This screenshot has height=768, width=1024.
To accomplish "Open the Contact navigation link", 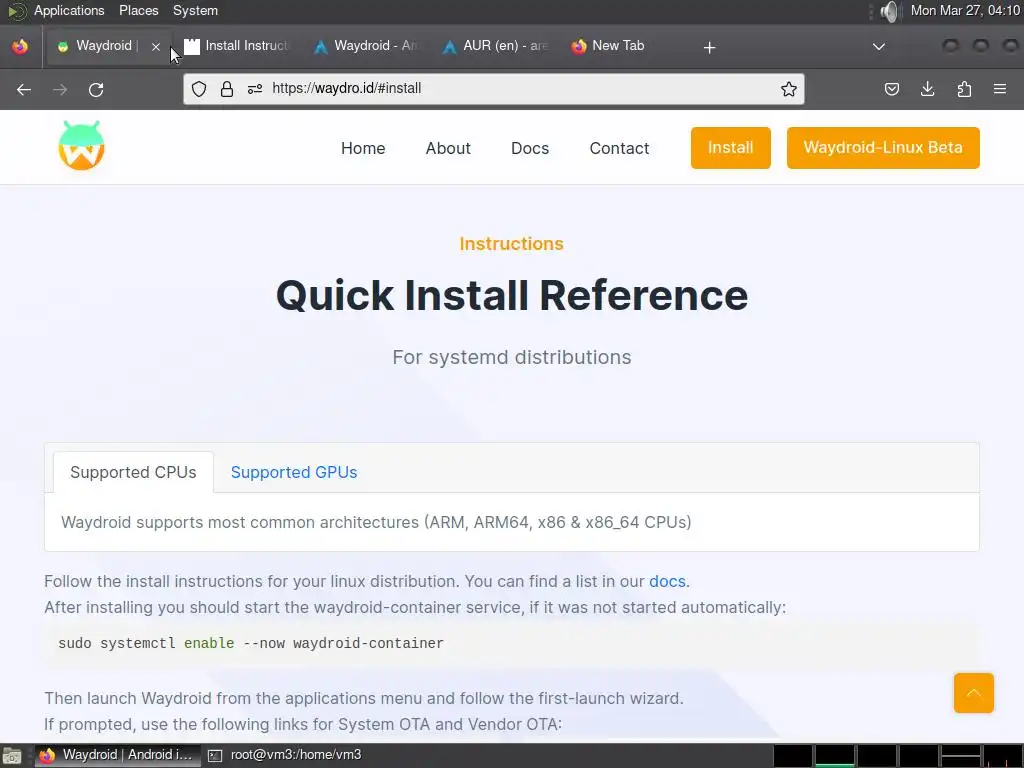I will [619, 148].
